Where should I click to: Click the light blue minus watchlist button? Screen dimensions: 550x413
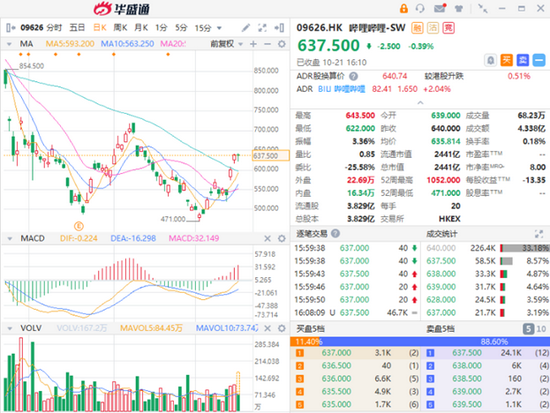539,60
